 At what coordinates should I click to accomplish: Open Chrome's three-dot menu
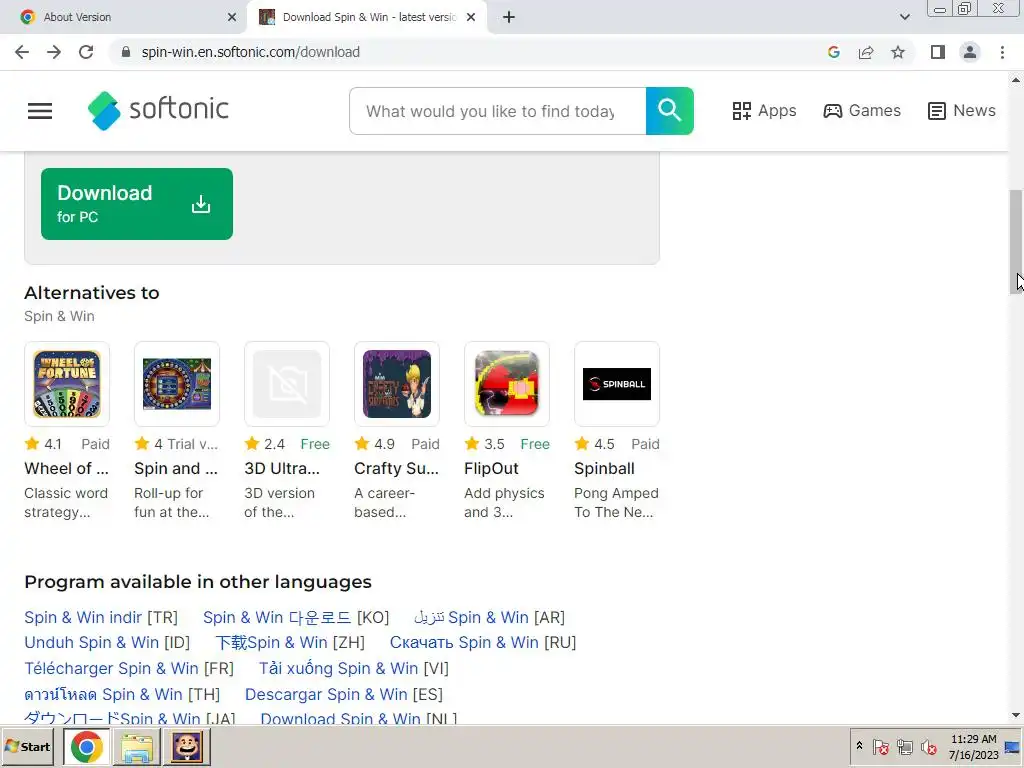click(x=1002, y=52)
